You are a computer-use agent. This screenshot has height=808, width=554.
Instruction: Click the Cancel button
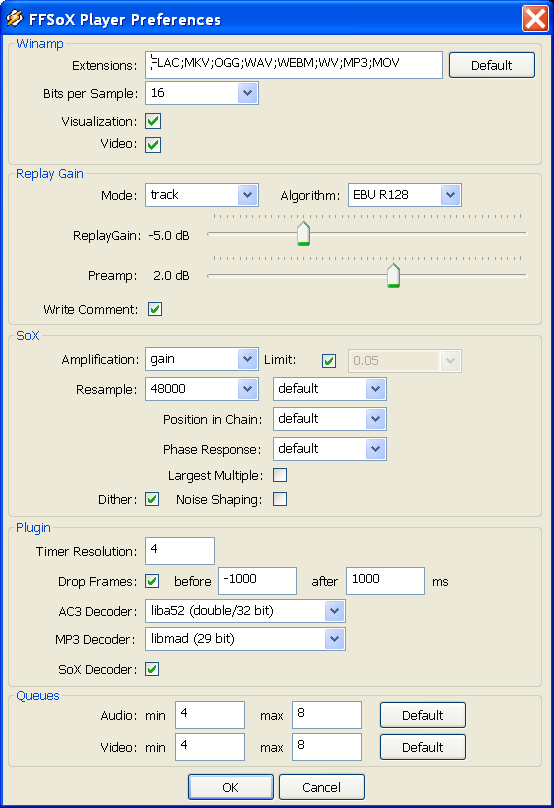(322, 787)
